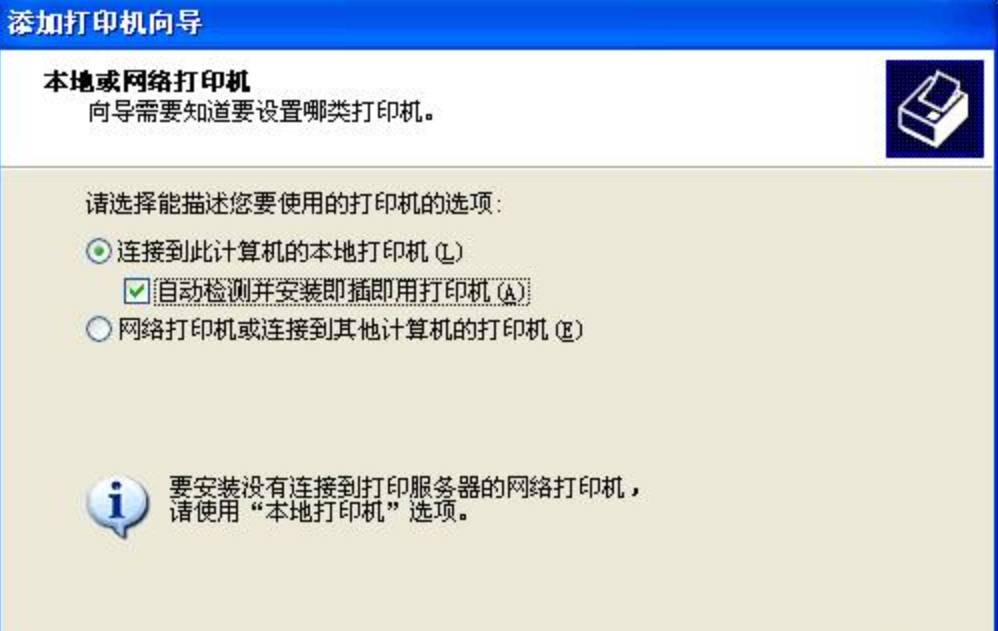This screenshot has height=631, width=998.
Task: Click the (E) accelerator of network printer option
Action: pos(568,330)
